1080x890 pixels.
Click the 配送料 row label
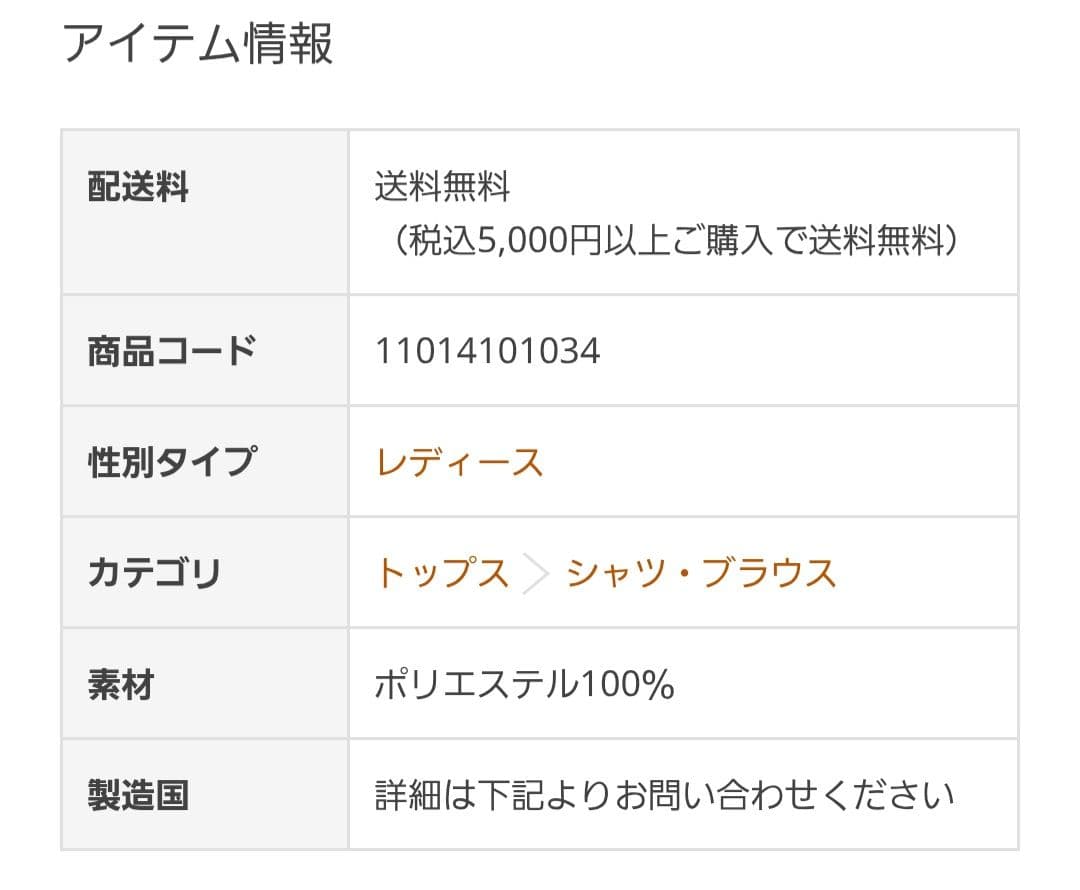tap(138, 187)
